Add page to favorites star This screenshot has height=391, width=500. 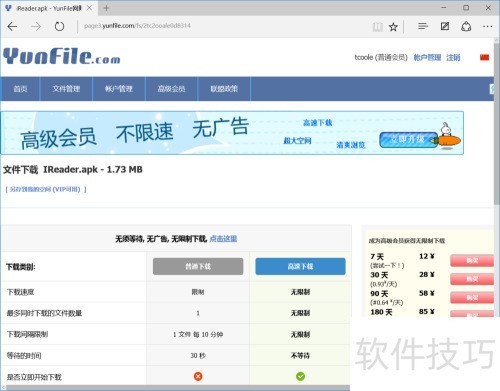393,27
